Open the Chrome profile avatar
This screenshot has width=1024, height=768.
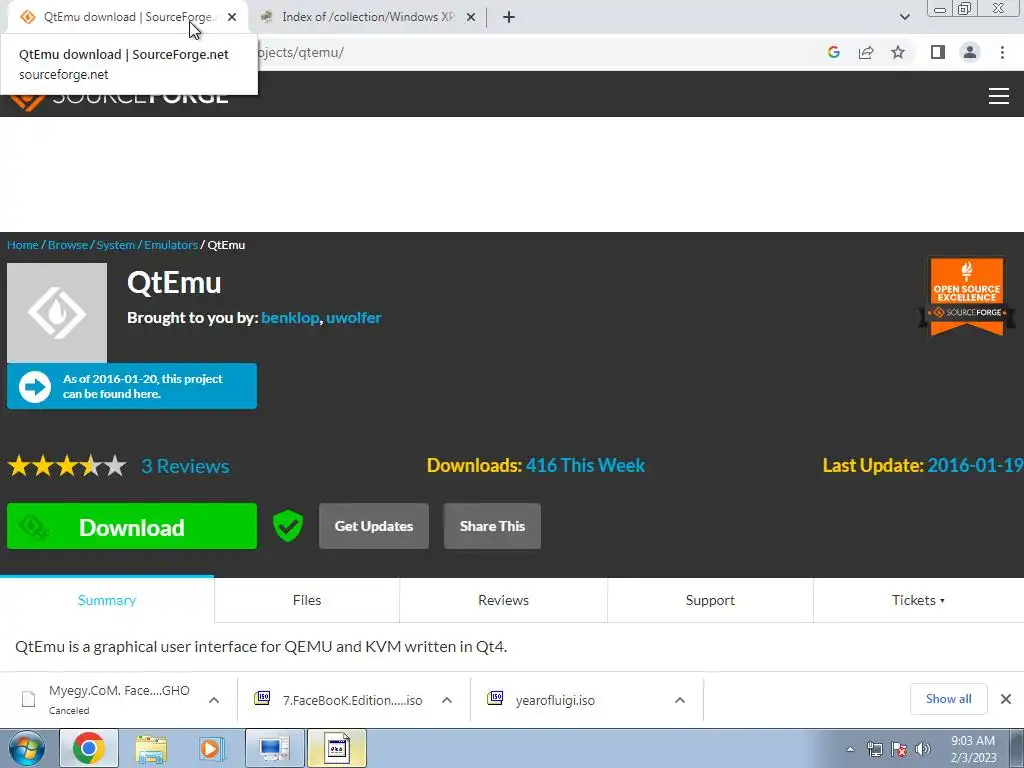(x=970, y=52)
